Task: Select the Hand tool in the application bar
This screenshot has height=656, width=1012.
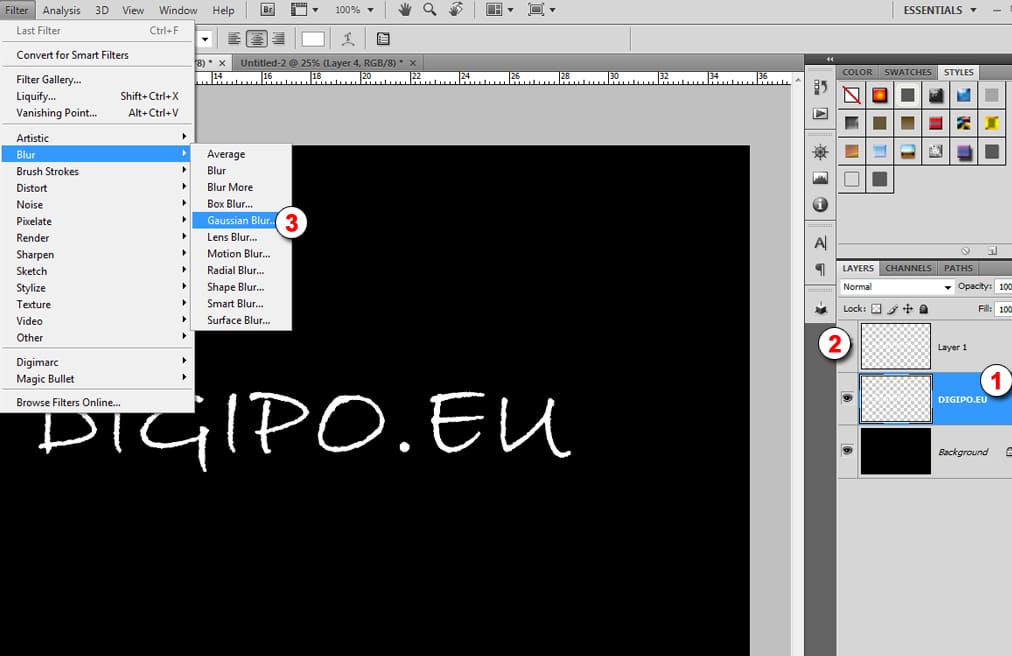Action: (403, 10)
